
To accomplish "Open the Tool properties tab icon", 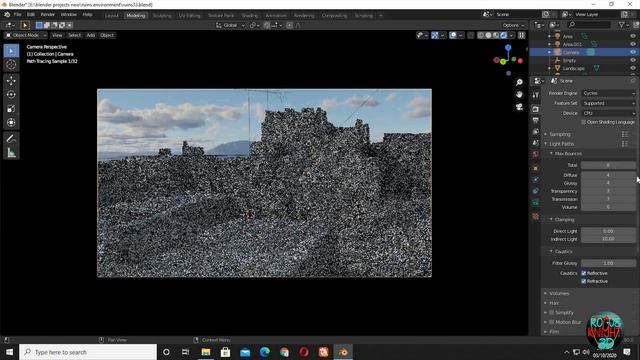I will coord(536,95).
